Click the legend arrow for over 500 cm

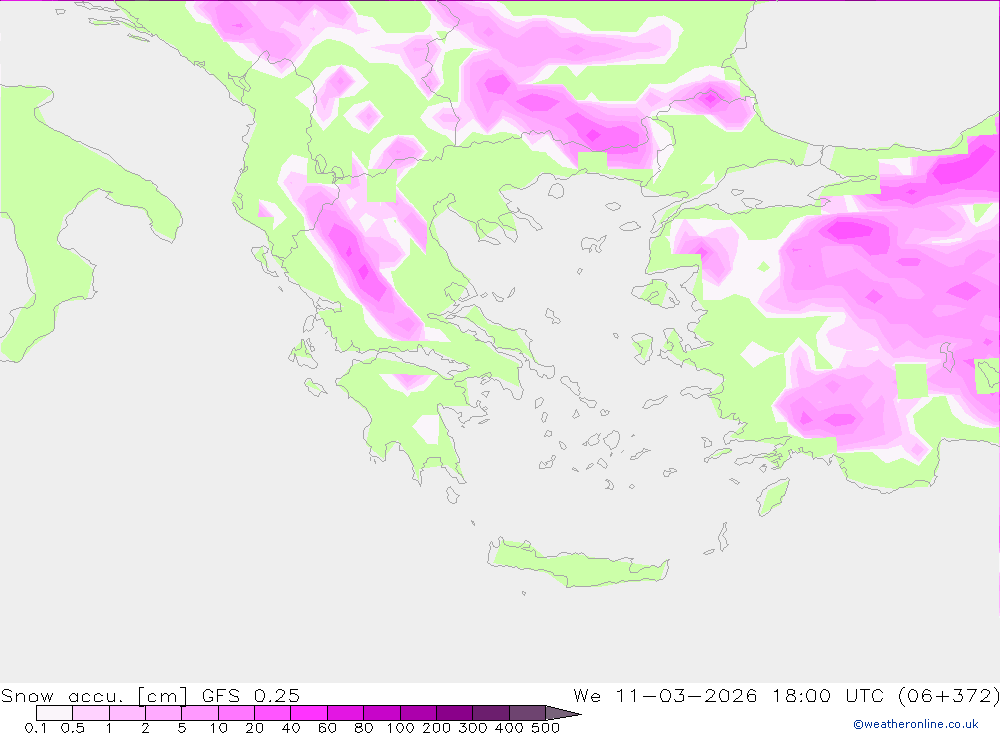point(563,713)
